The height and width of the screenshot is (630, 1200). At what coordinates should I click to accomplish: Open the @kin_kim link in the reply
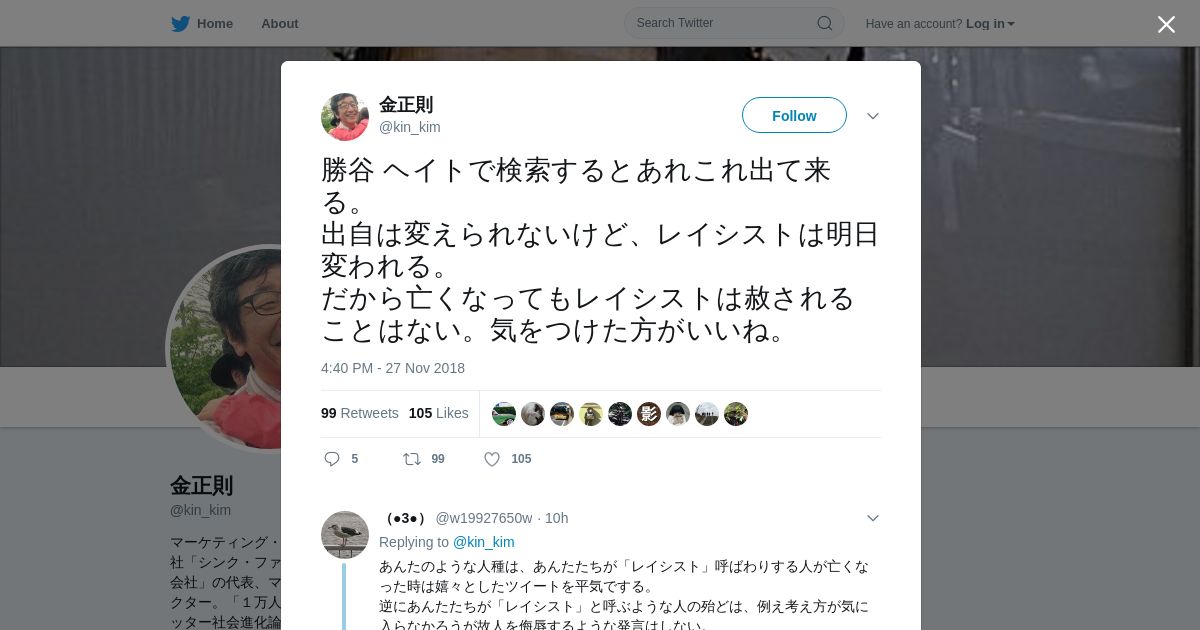click(484, 542)
